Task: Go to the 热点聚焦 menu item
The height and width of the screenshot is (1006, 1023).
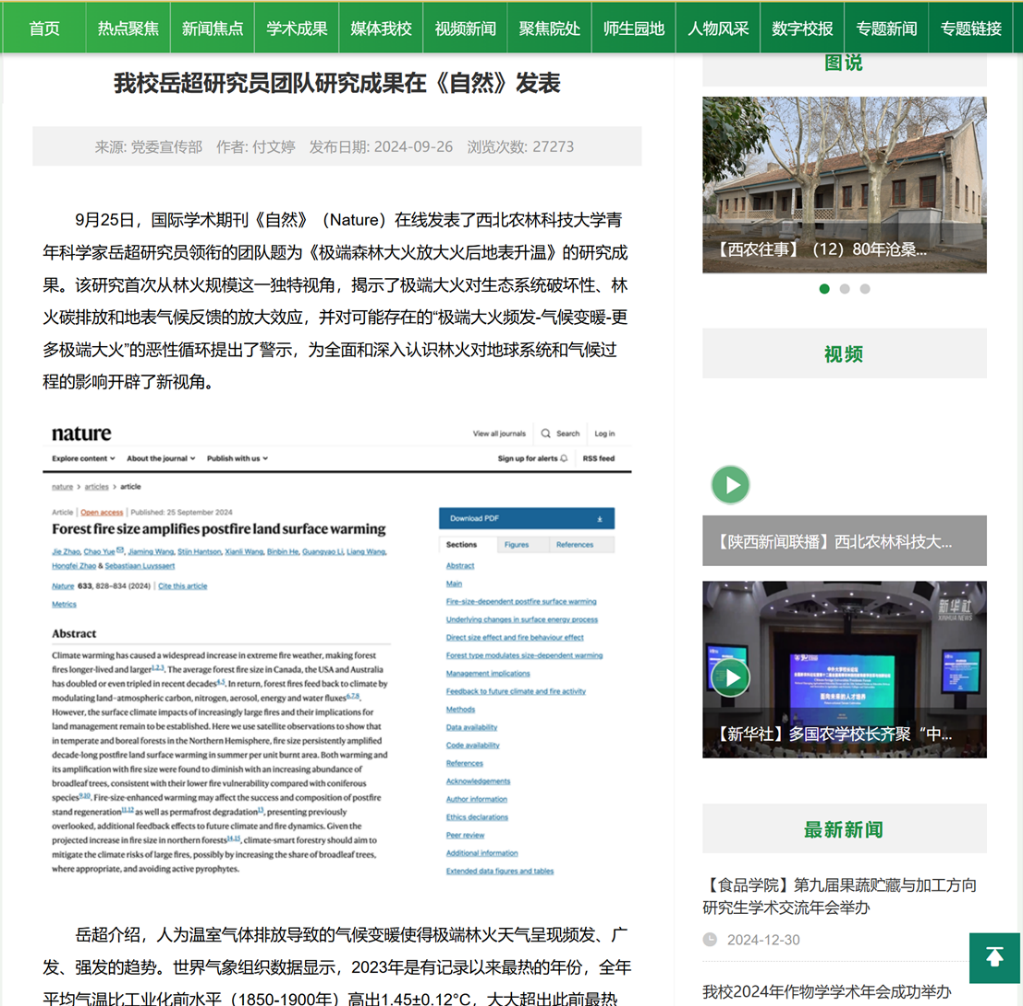Action: tap(128, 28)
